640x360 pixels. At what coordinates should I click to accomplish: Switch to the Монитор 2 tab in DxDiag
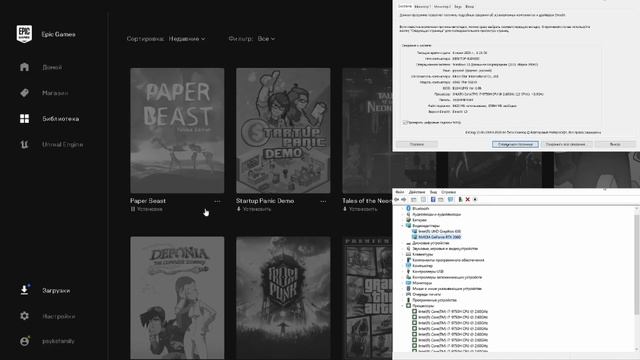[442, 7]
